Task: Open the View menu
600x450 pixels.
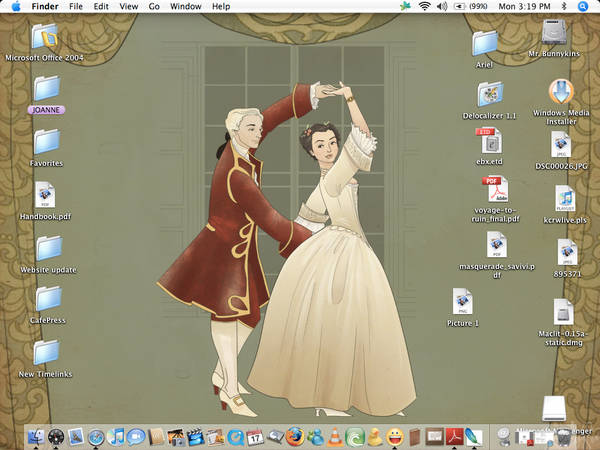Action: click(x=129, y=7)
